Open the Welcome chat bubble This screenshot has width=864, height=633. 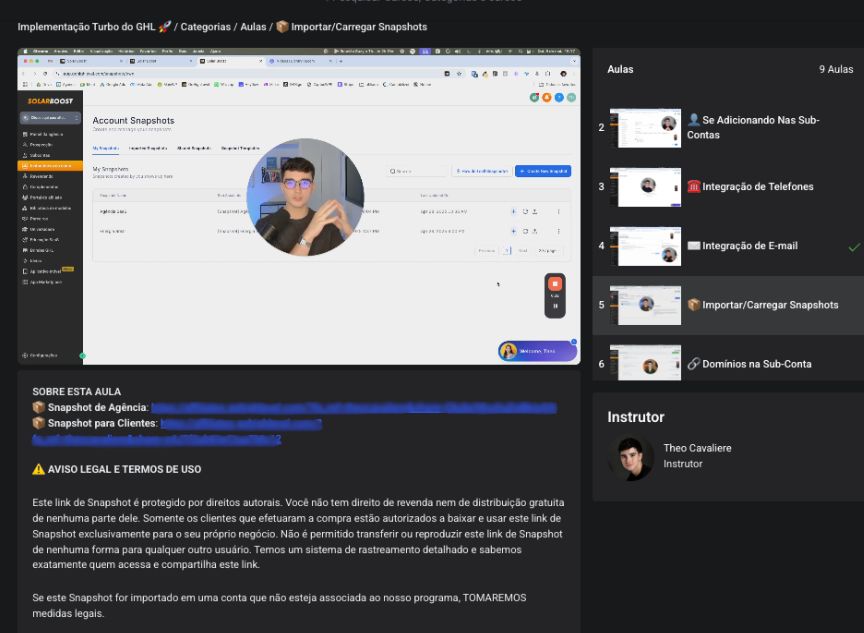[537, 351]
